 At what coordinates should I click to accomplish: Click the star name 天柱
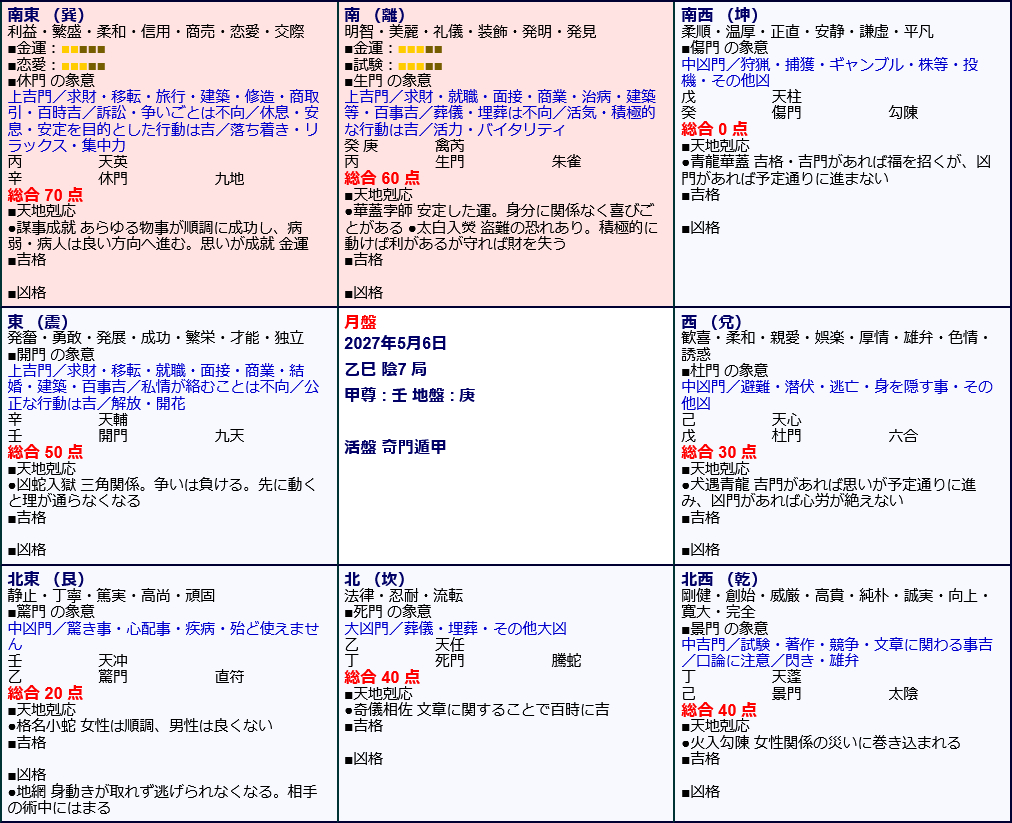pos(787,97)
